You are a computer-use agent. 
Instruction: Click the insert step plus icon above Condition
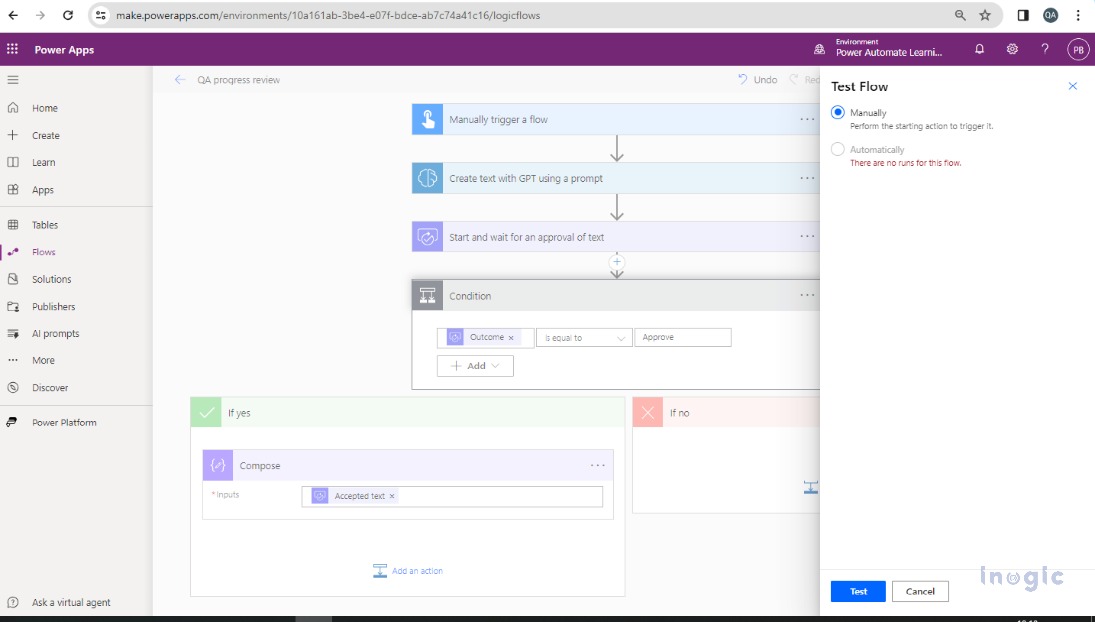pyautogui.click(x=617, y=261)
